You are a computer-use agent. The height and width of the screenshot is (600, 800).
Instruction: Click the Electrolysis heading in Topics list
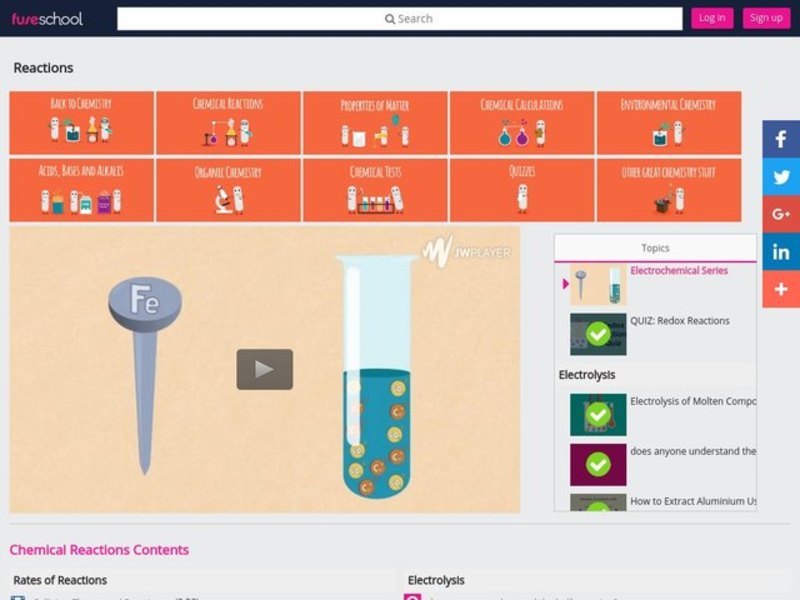click(x=587, y=374)
